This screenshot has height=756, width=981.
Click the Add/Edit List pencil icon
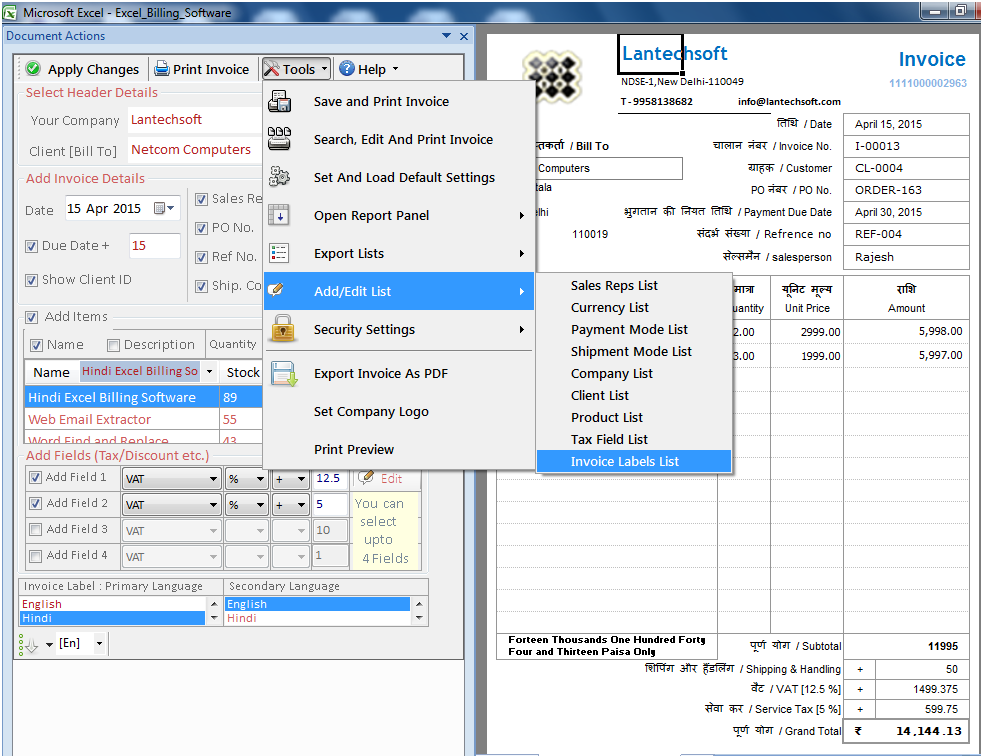coord(276,290)
